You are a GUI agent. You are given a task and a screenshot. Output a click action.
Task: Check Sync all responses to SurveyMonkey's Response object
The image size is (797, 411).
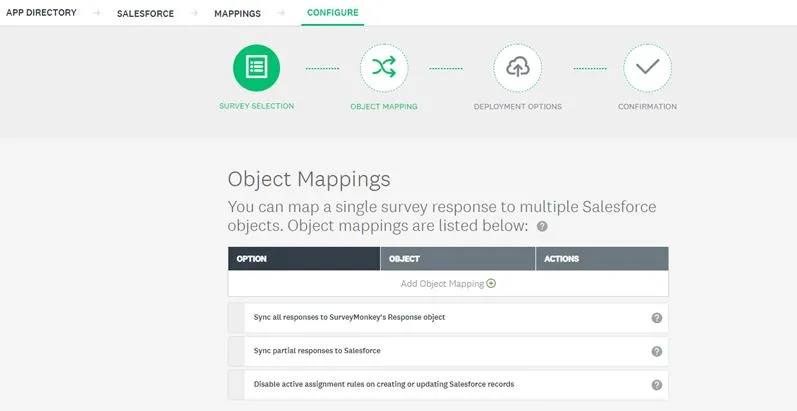pos(236,318)
